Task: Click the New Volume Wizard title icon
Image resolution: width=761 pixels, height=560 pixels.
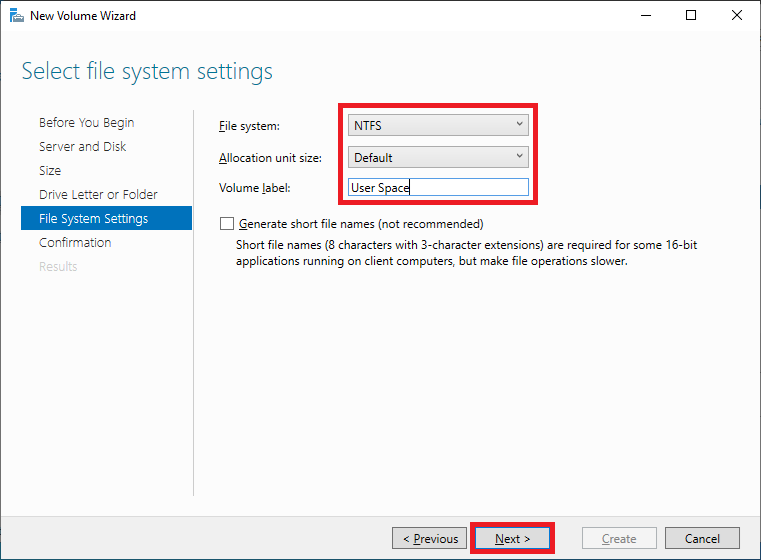Action: click(x=17, y=16)
